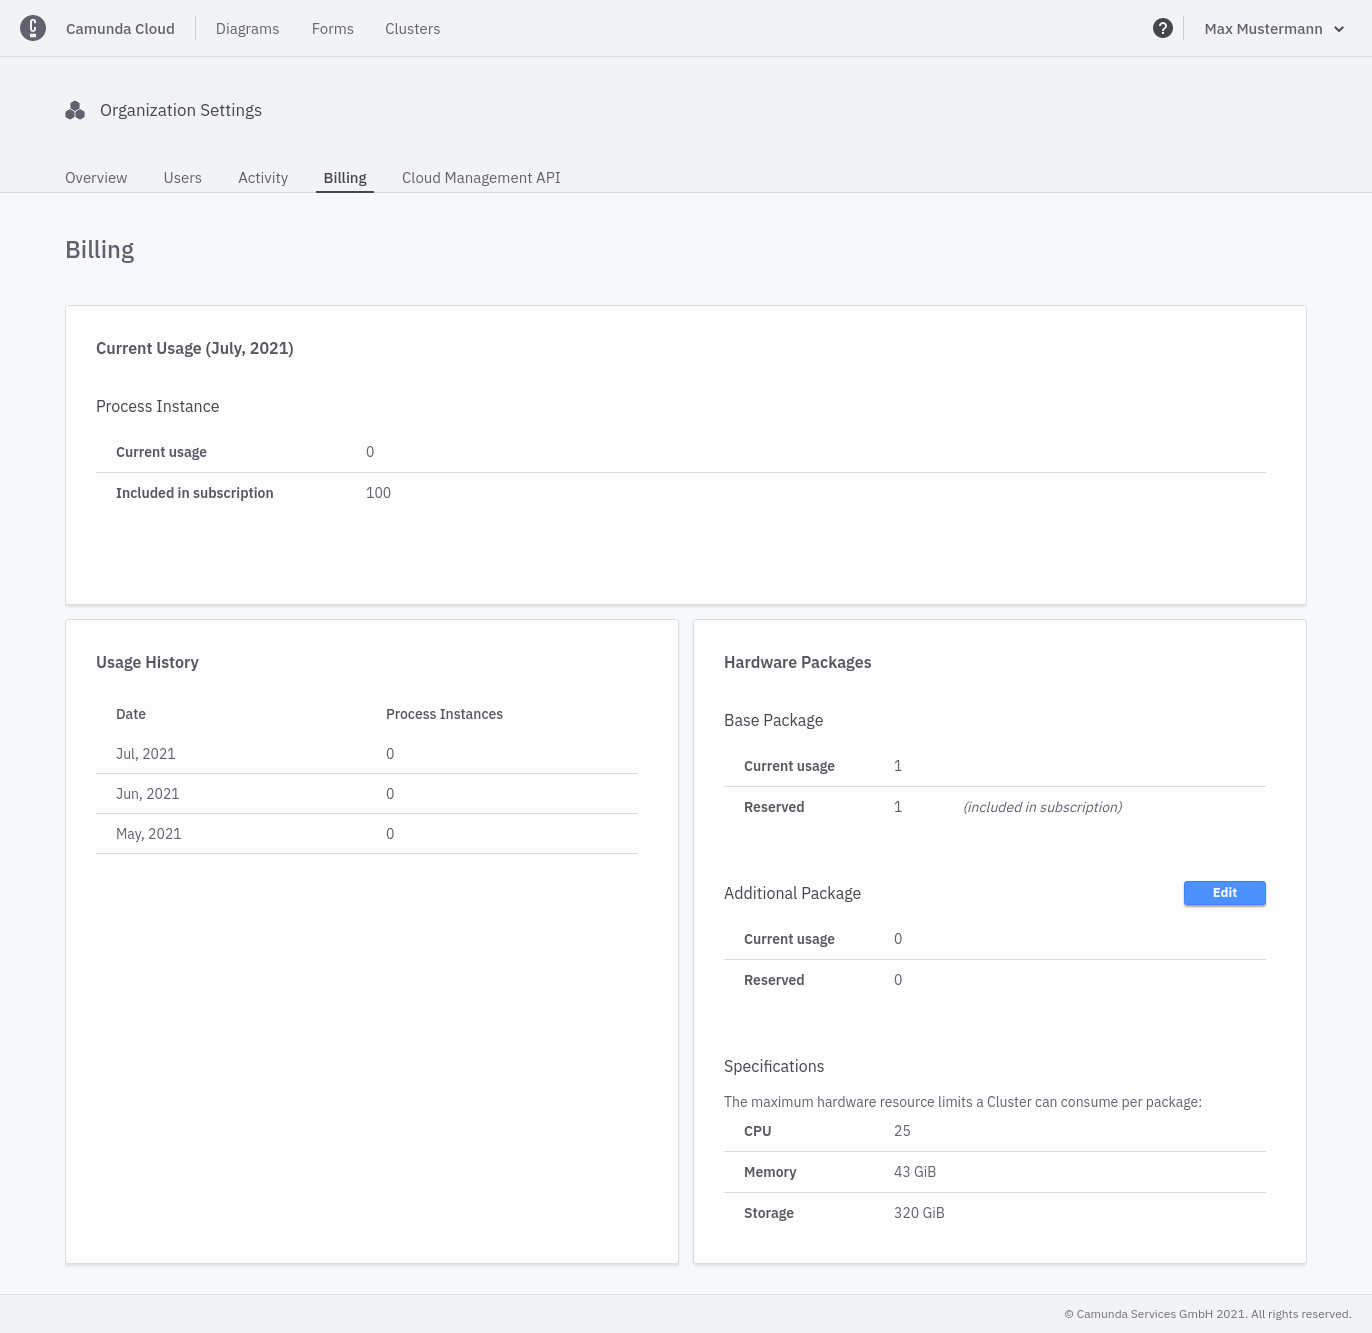Click the Included in subscription value 100
1372x1333 pixels.
378,492
